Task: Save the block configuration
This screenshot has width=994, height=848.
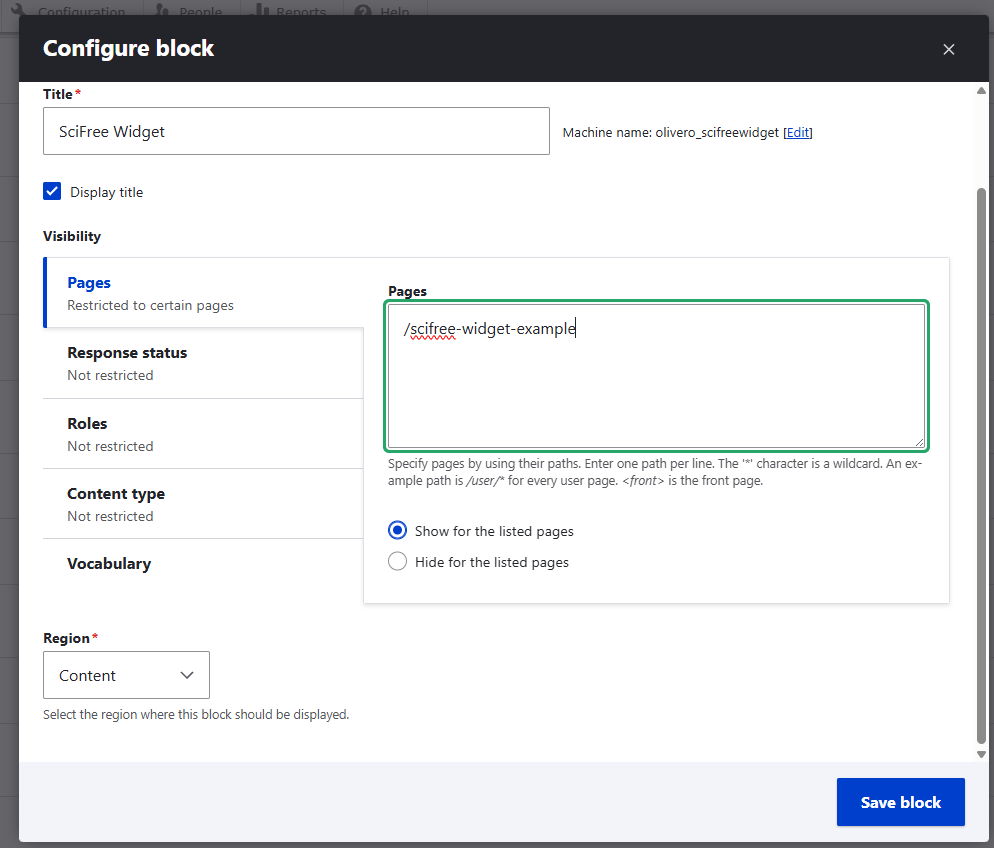Action: click(899, 801)
